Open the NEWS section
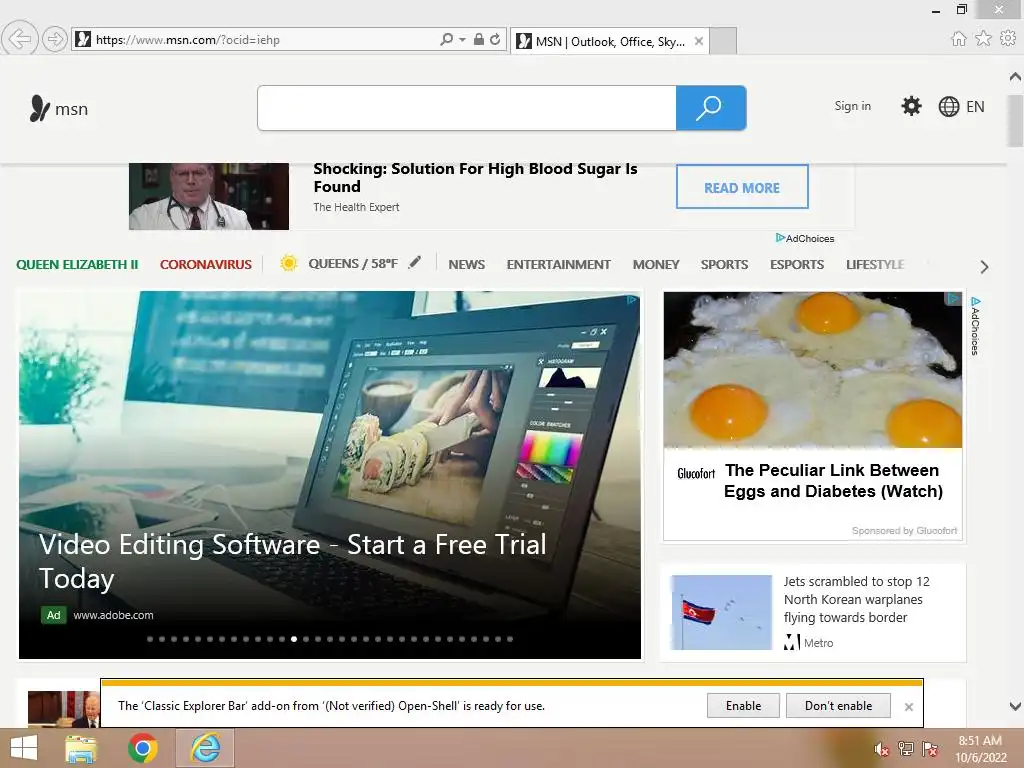 (466, 264)
